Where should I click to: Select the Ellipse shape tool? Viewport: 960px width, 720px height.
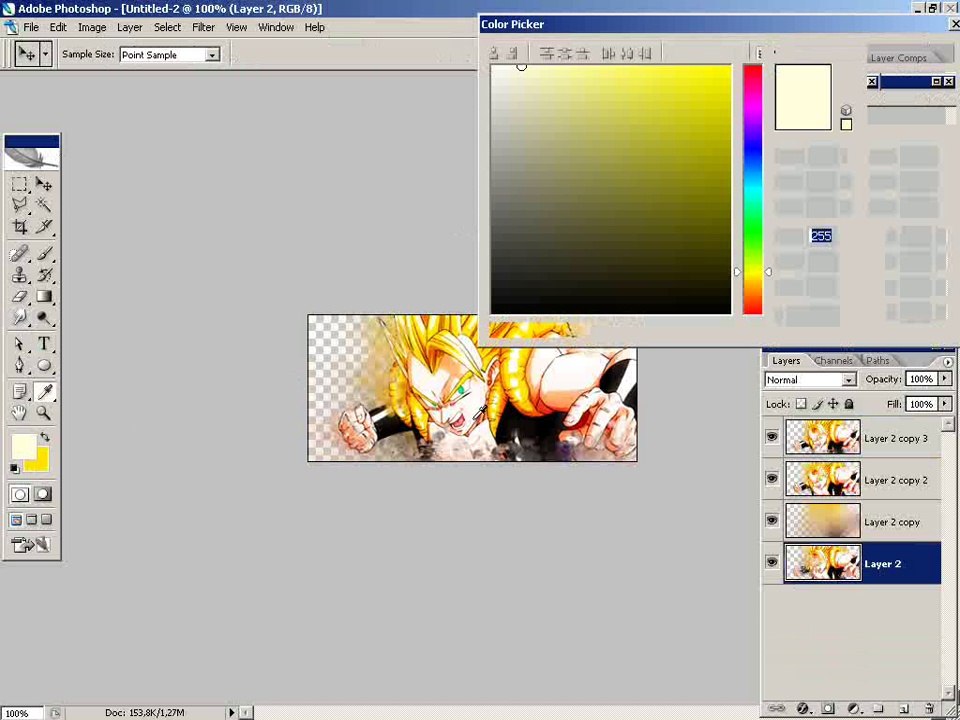[x=43, y=365]
